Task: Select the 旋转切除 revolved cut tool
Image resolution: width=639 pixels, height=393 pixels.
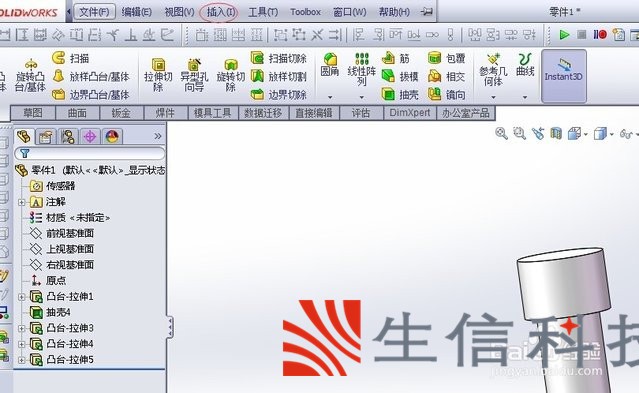Action: coord(231,75)
